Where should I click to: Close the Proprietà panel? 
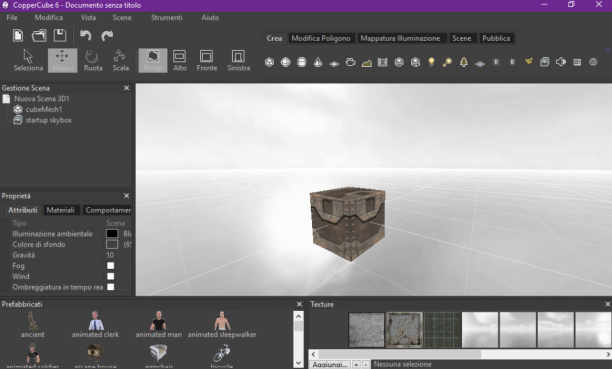point(126,196)
